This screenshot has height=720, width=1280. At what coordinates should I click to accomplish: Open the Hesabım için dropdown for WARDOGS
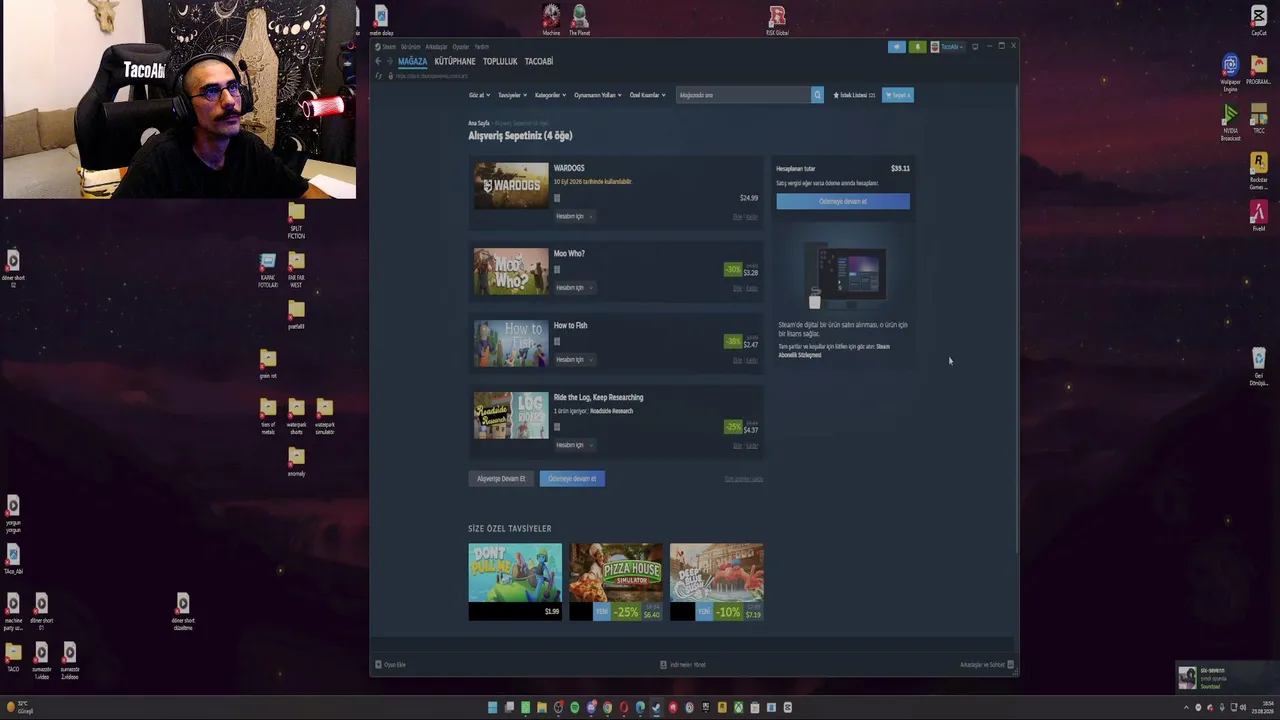(574, 216)
